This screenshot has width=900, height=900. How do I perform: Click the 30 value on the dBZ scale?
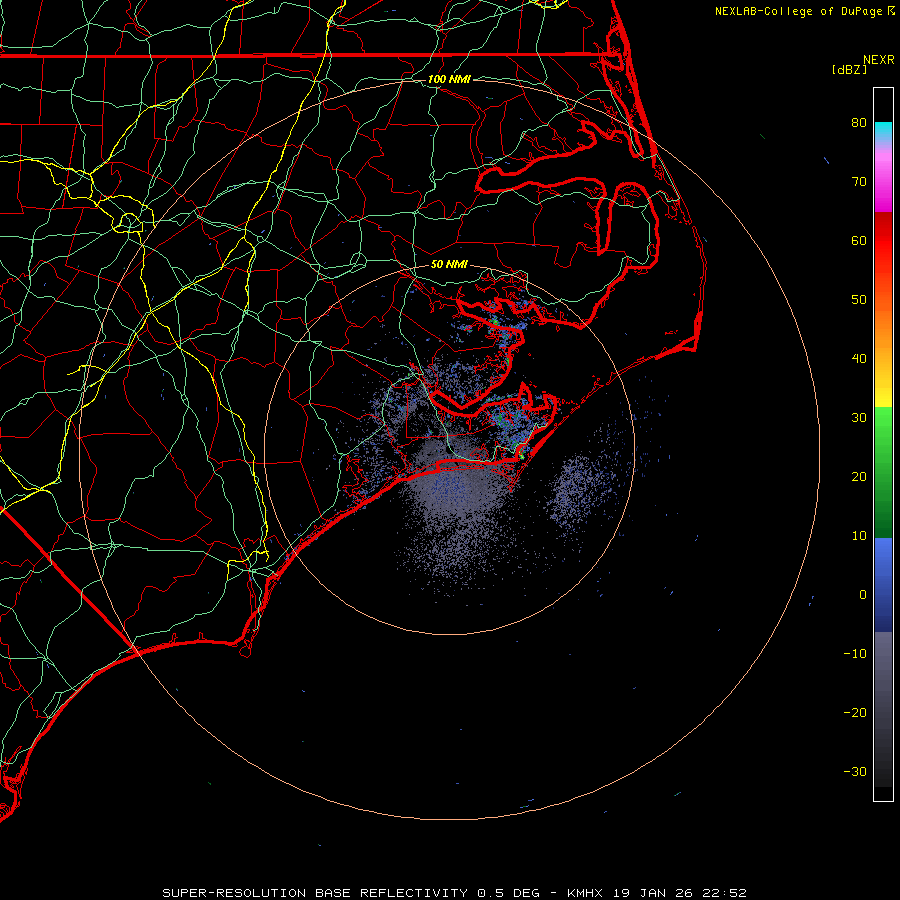[859, 418]
